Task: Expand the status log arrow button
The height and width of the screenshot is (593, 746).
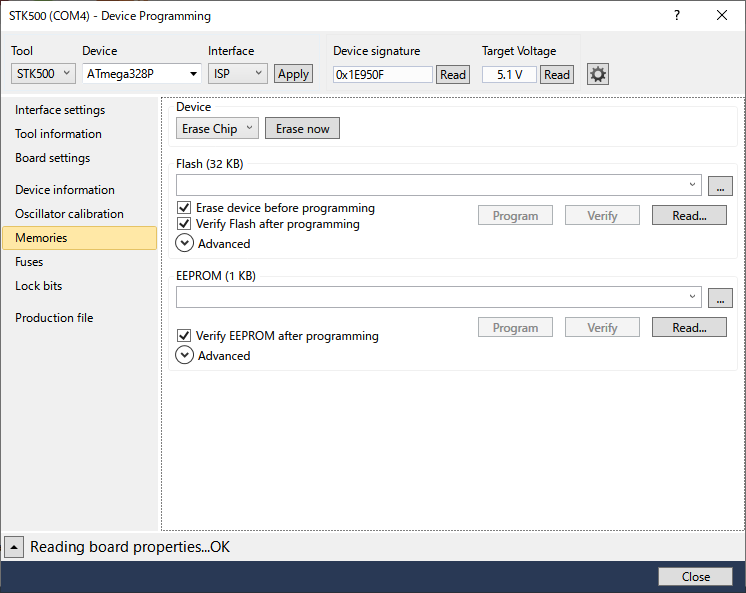Action: tap(14, 547)
